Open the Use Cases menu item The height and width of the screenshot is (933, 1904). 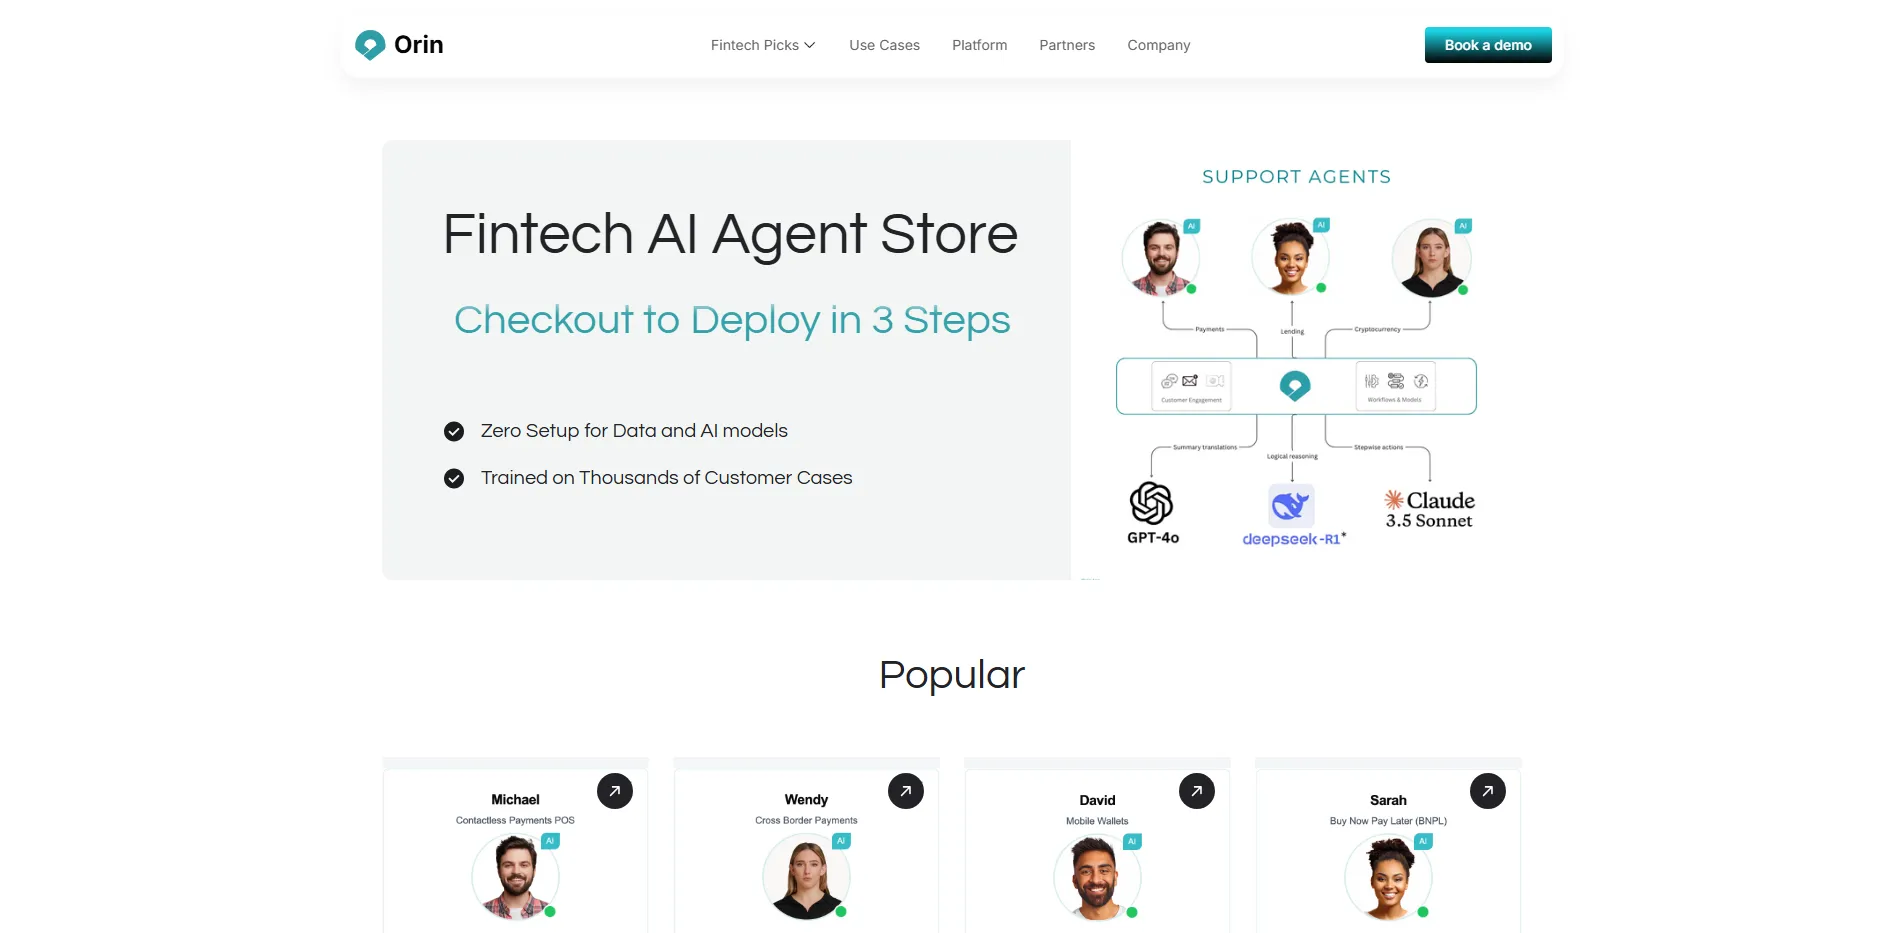click(884, 45)
